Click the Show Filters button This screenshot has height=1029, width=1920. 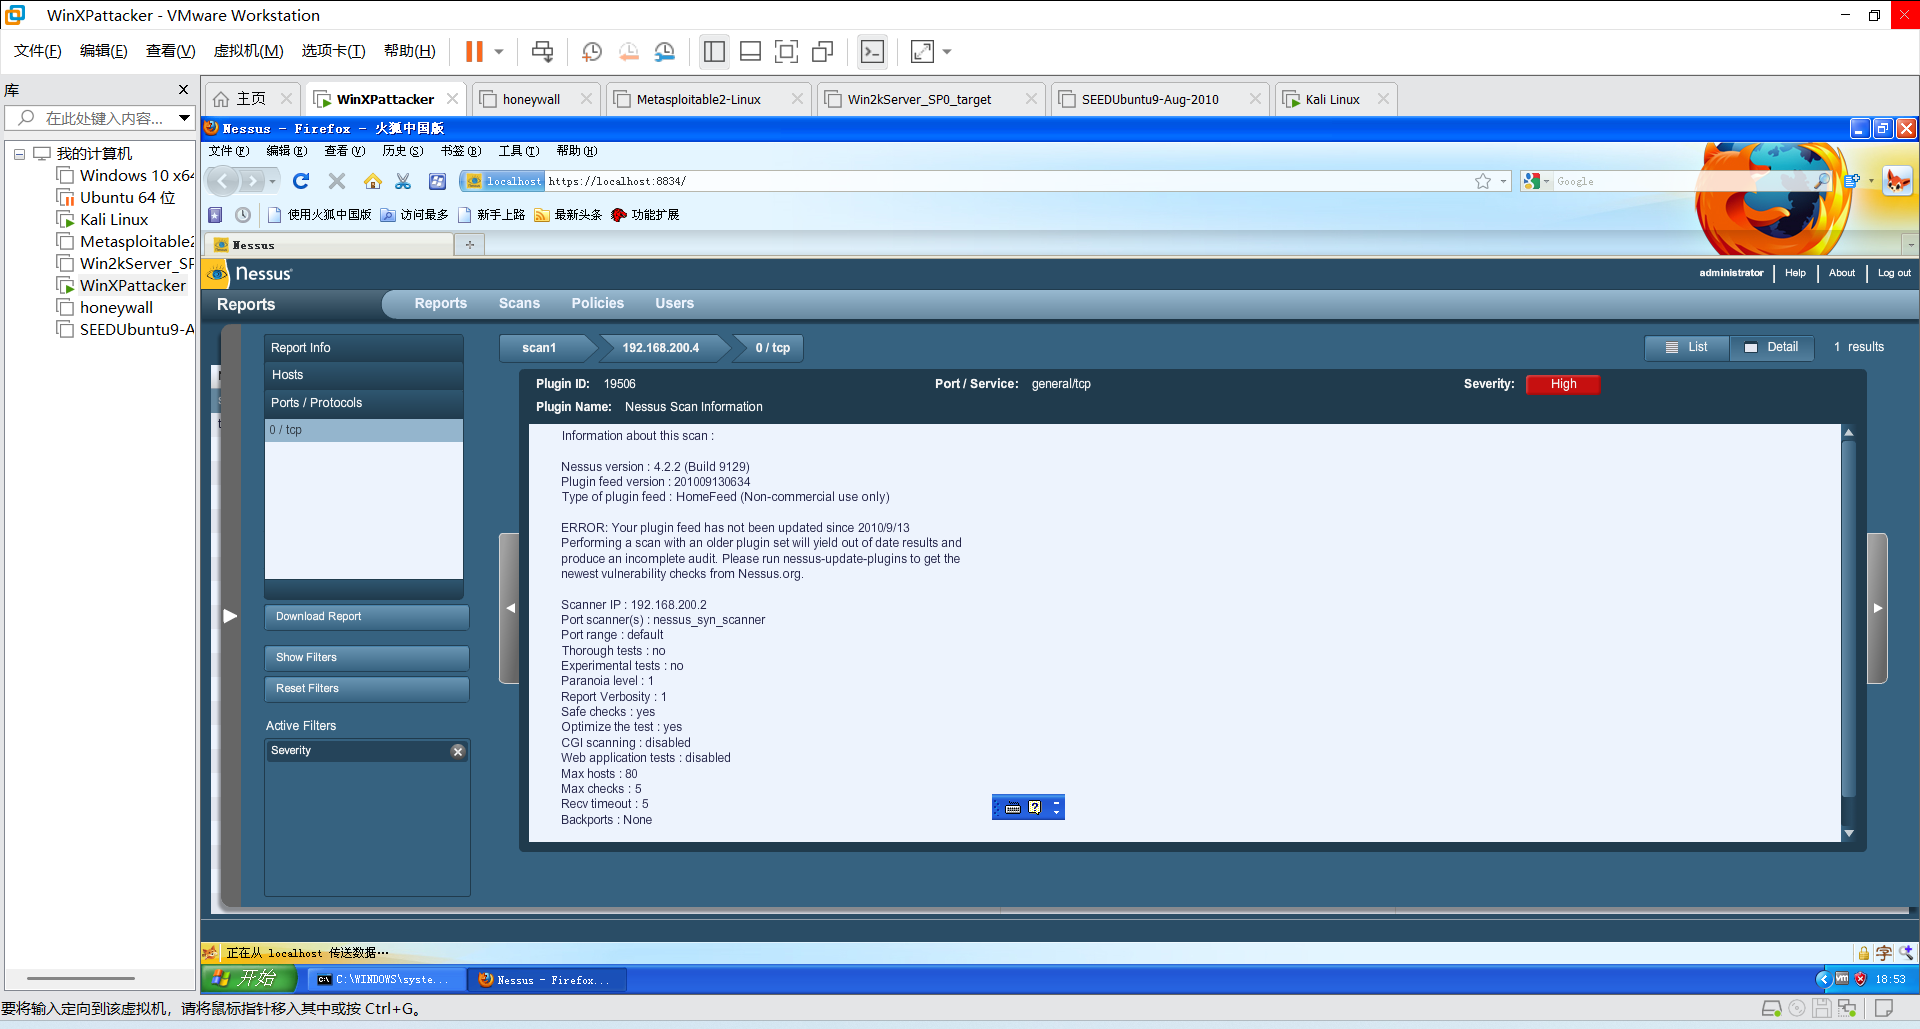coord(367,658)
